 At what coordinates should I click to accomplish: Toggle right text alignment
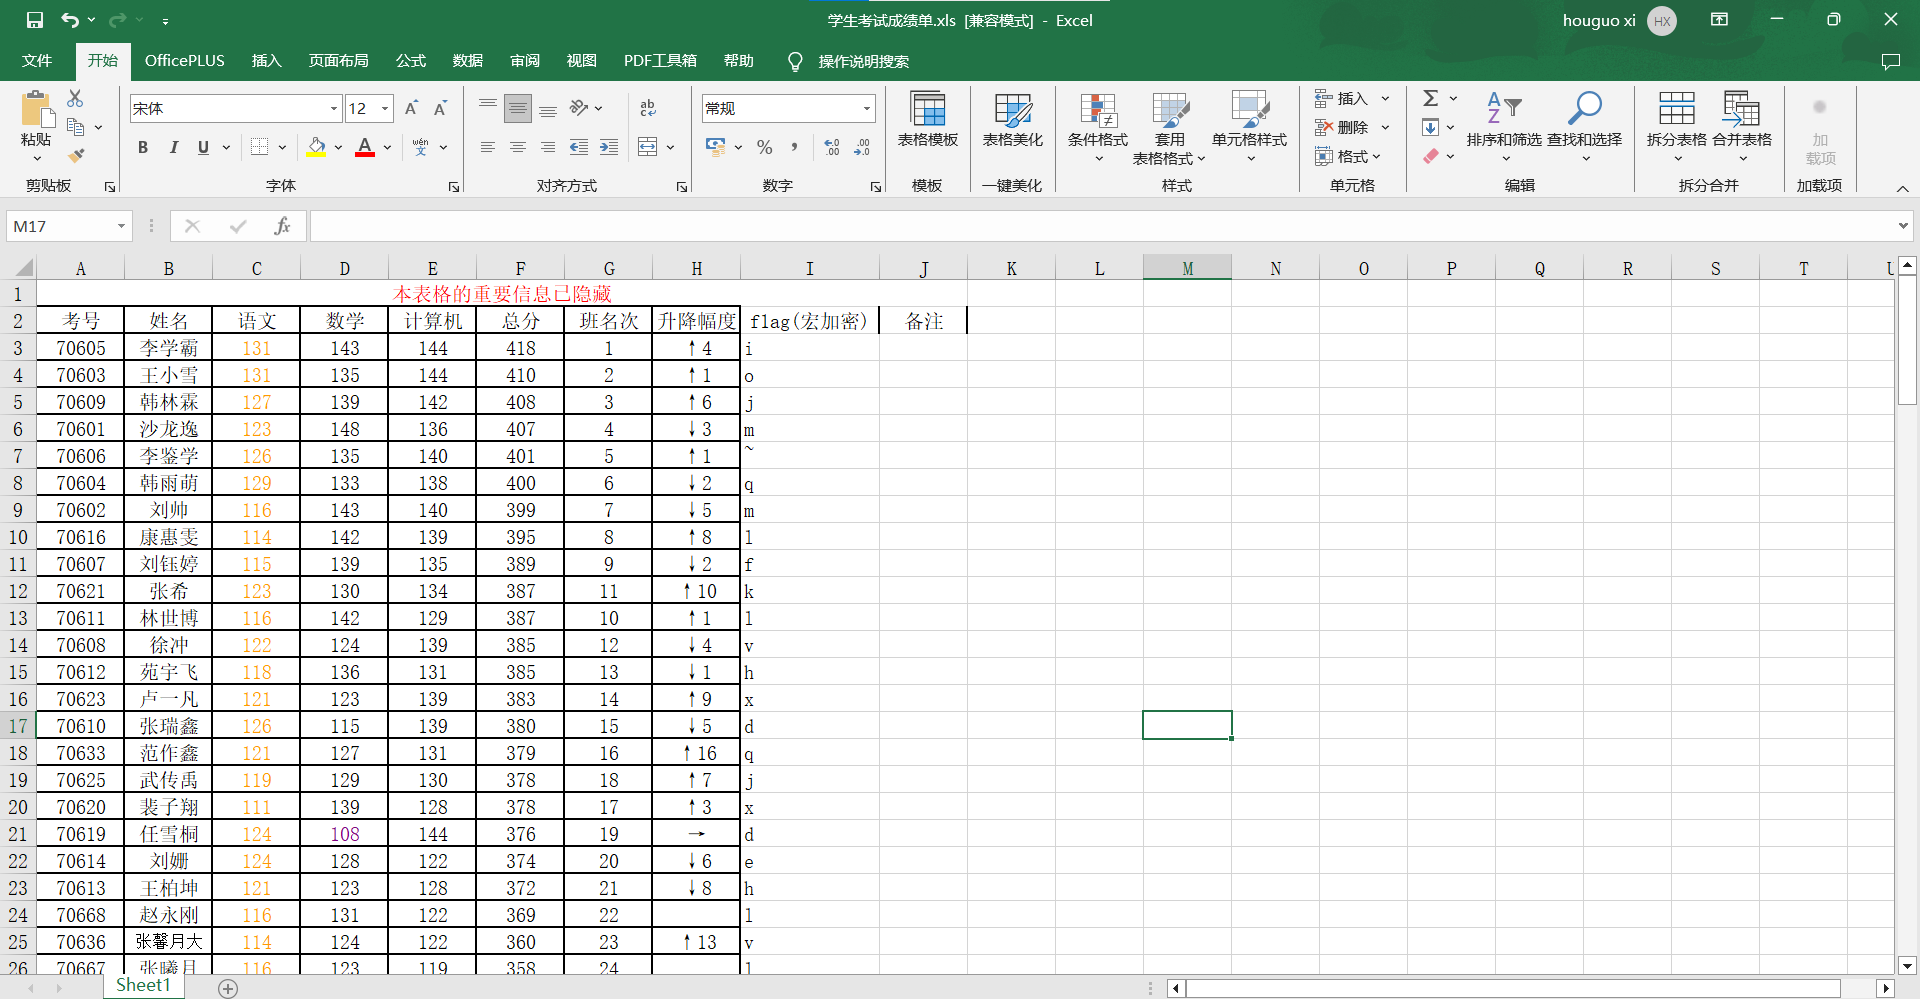548,147
